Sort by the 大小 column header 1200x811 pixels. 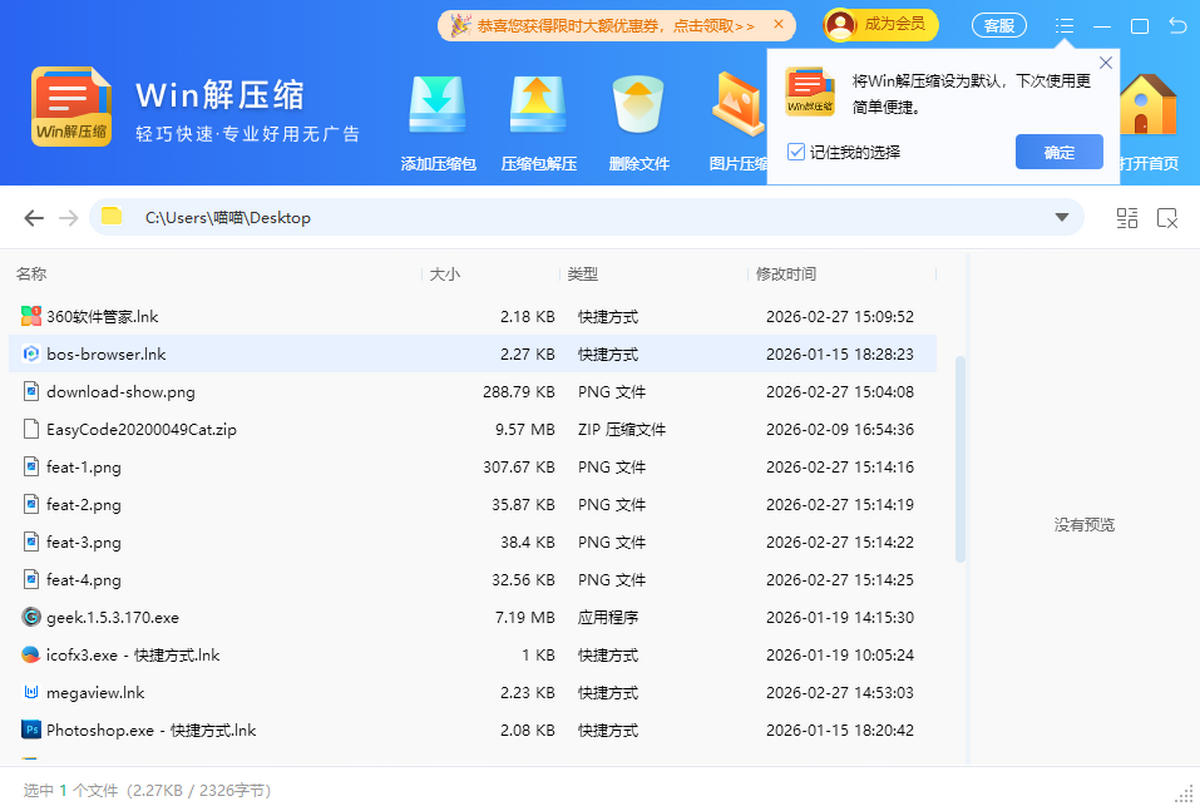[445, 273]
